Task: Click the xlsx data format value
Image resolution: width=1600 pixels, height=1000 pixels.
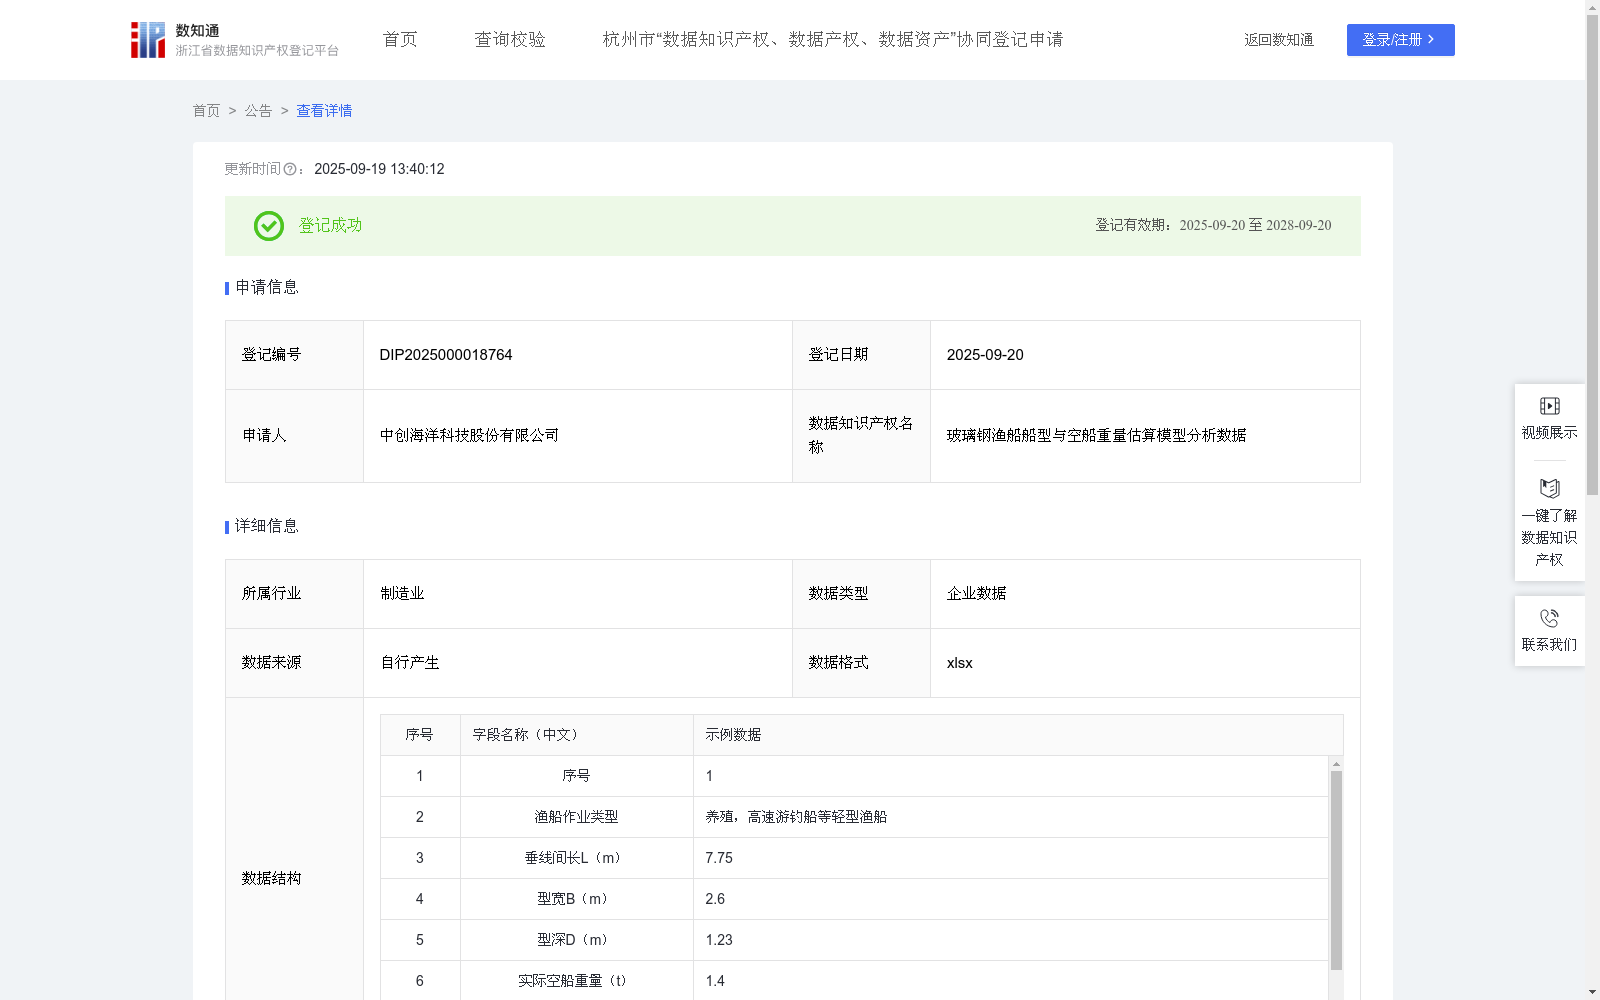Action: coord(959,663)
